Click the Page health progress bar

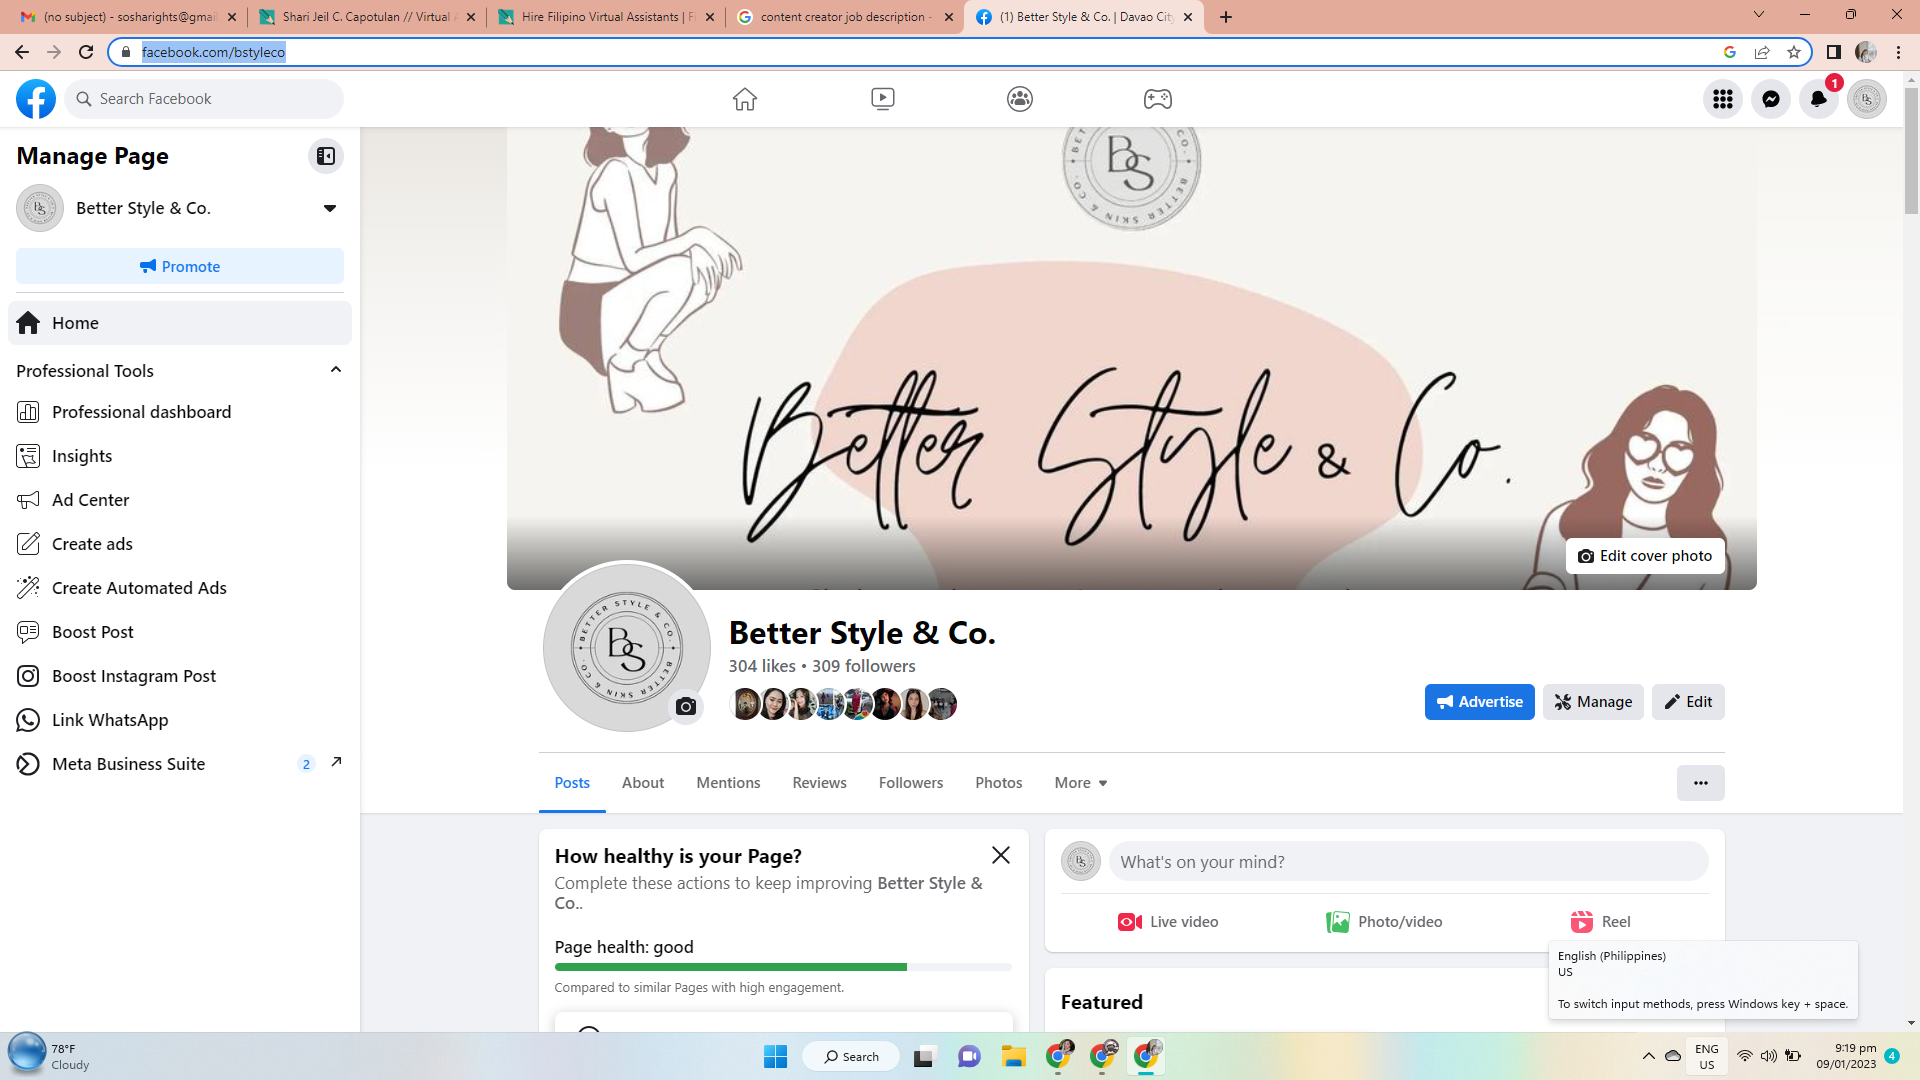(x=782, y=967)
